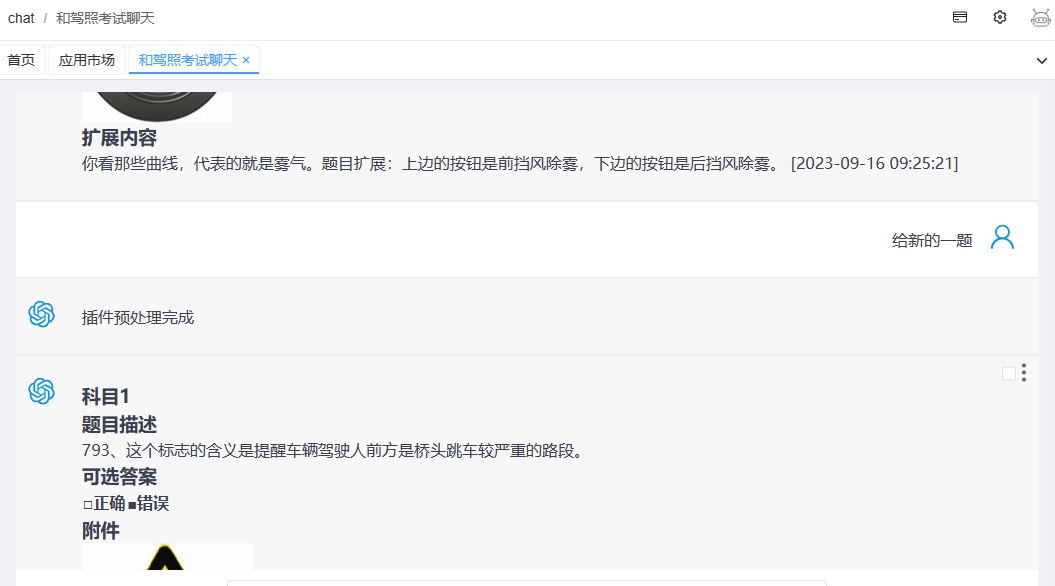Click the user avatar beside 给新的一题

click(x=1002, y=238)
